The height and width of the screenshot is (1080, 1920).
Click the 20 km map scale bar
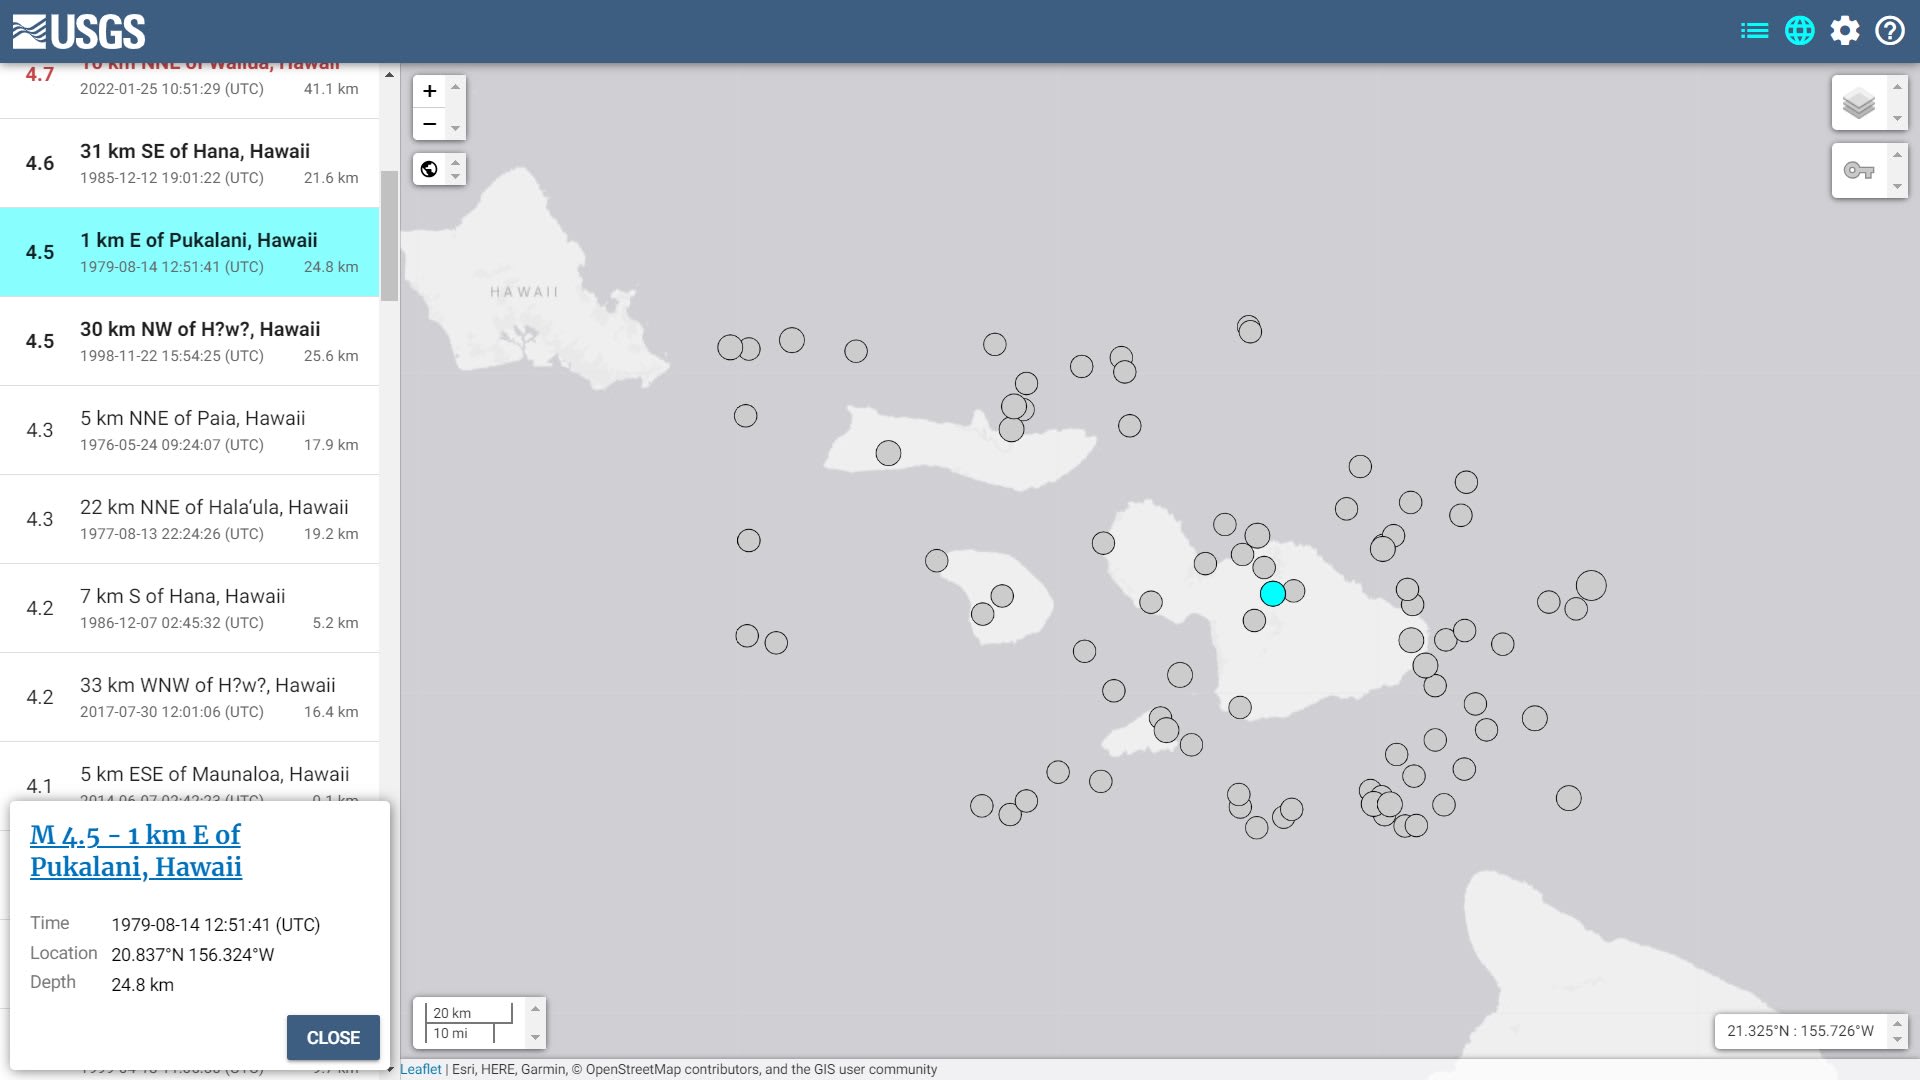[469, 1012]
